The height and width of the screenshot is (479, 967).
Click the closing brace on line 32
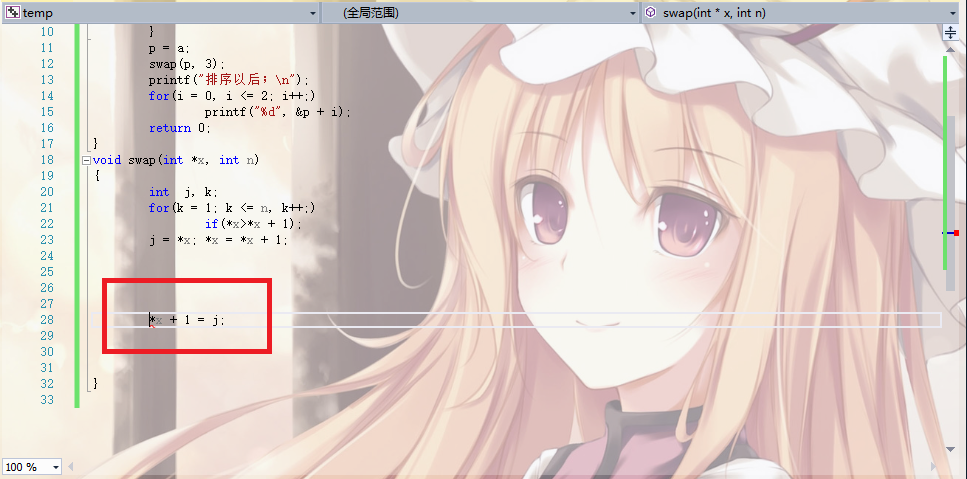pos(96,384)
